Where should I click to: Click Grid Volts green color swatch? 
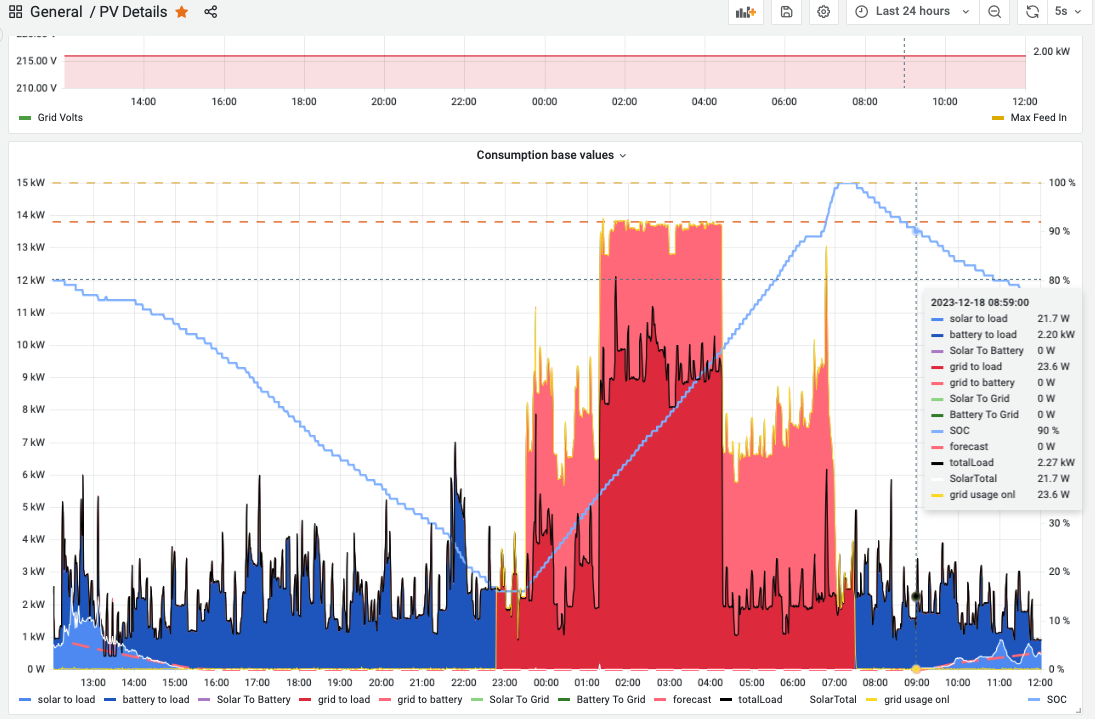point(25,117)
